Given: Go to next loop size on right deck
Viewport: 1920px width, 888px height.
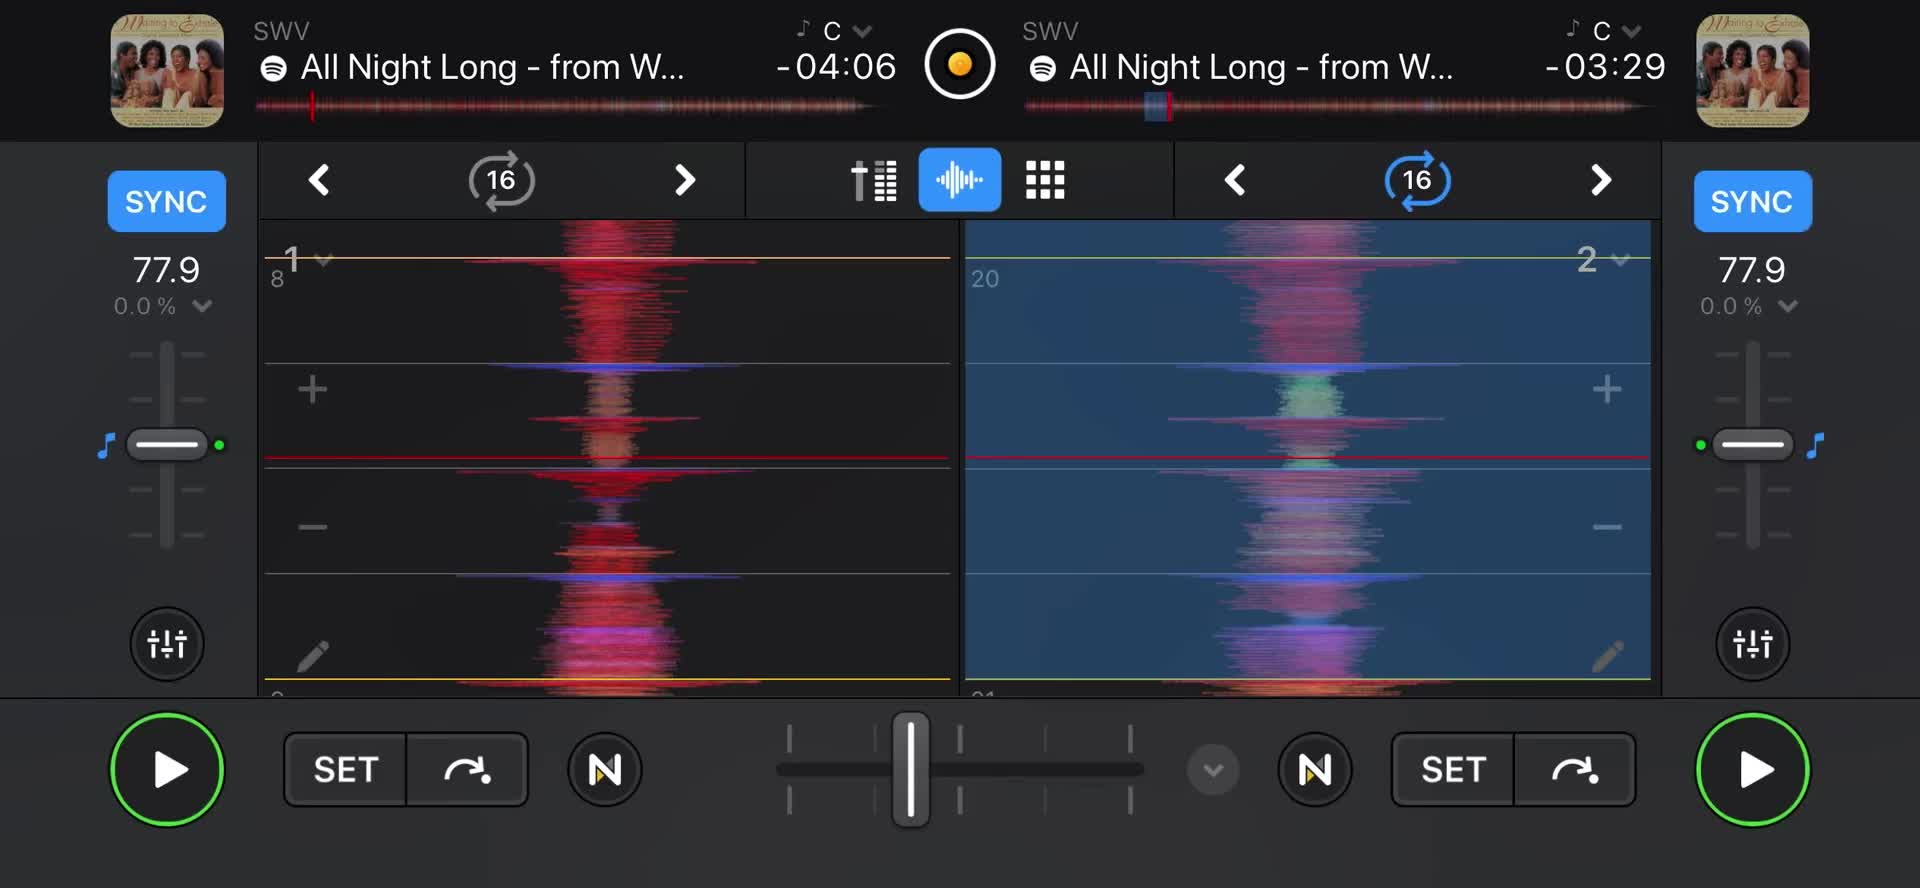Looking at the screenshot, I should [1600, 180].
